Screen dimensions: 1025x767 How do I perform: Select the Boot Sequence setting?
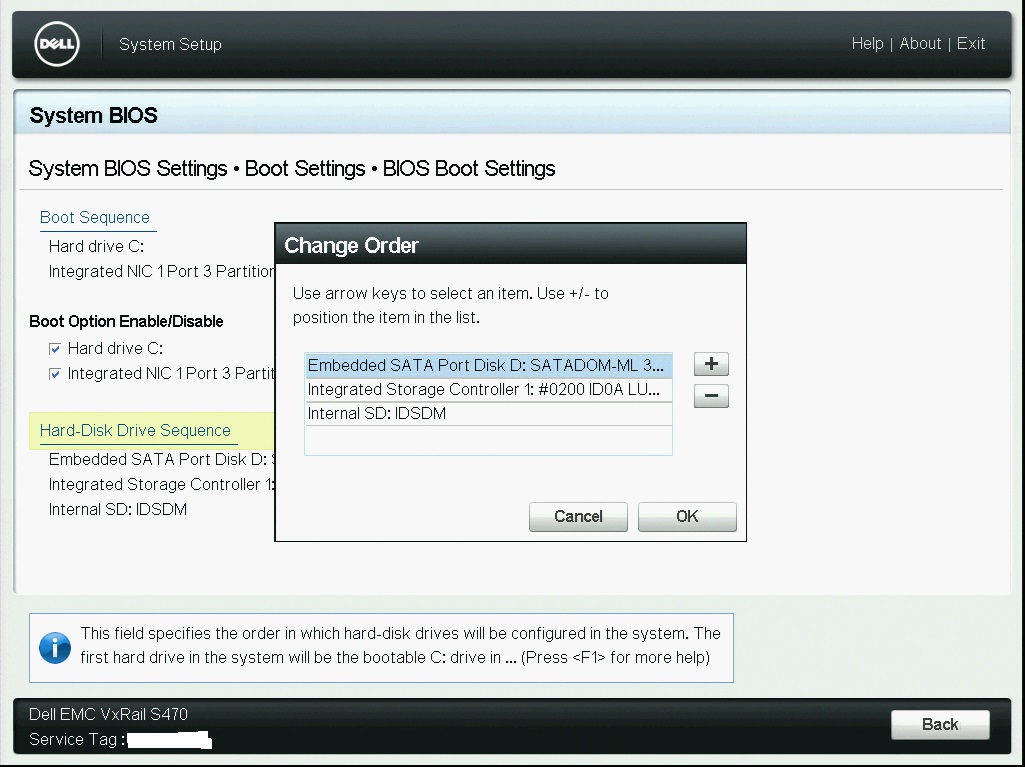pyautogui.click(x=97, y=217)
